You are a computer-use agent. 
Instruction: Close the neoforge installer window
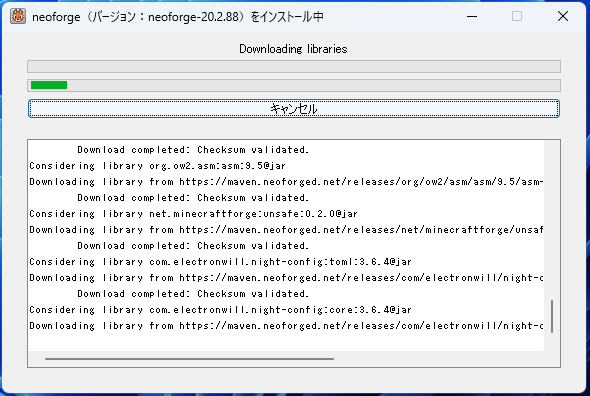coord(563,16)
